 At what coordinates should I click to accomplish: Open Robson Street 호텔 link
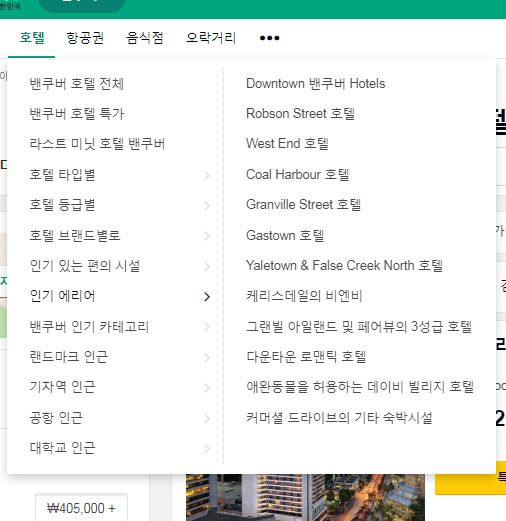point(300,113)
